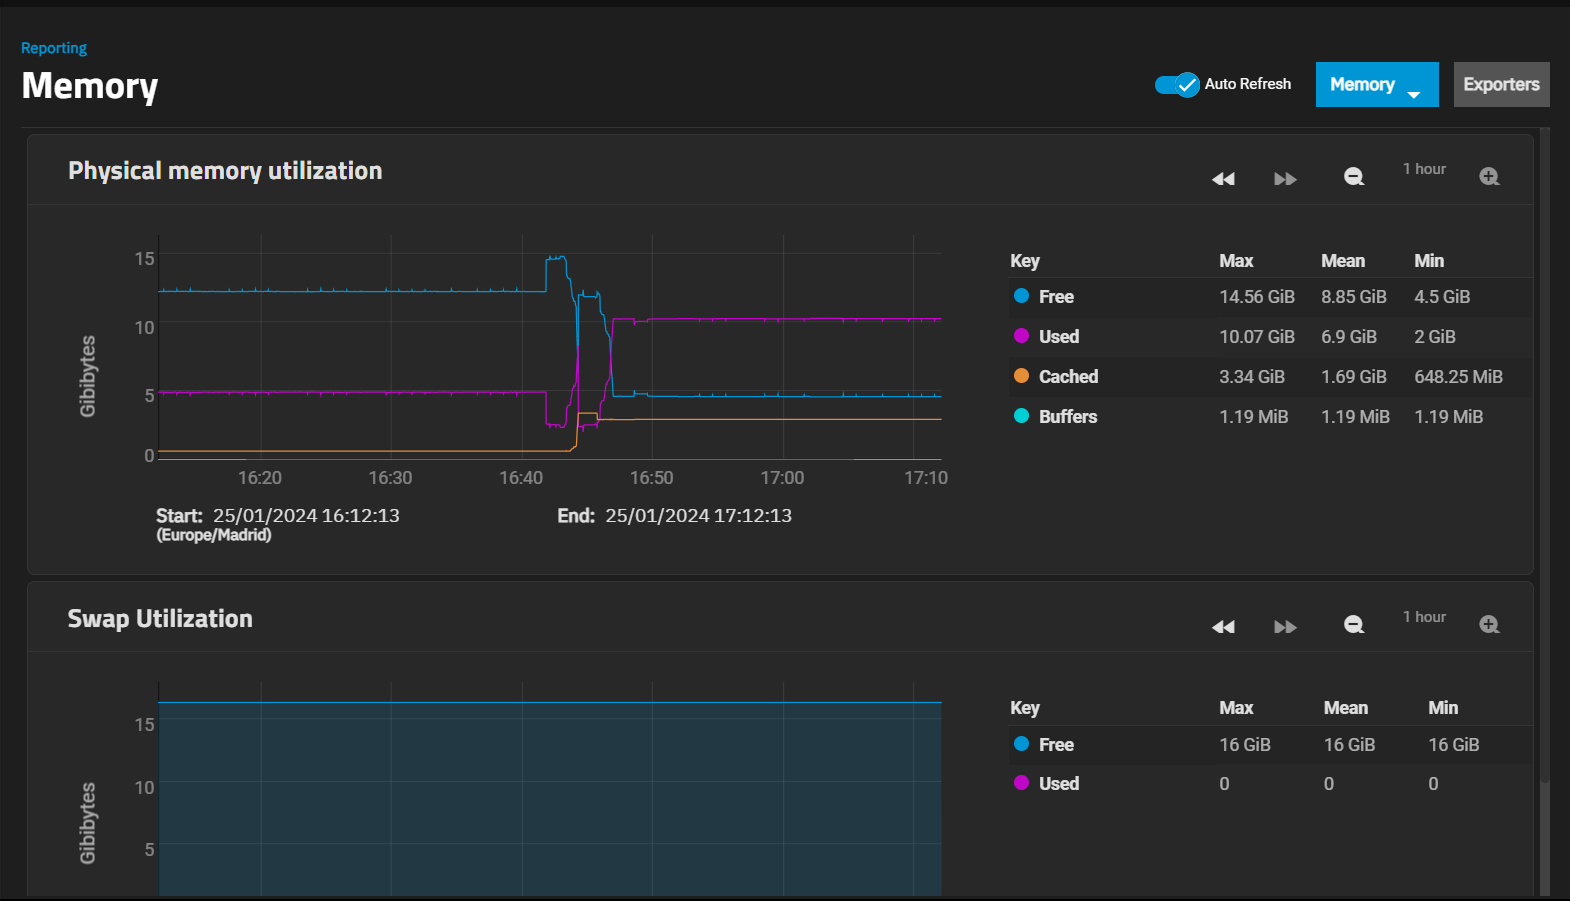Screen dimensions: 1570x901
Task: Click the page vertical scrollbar
Action: click(x=1545, y=455)
